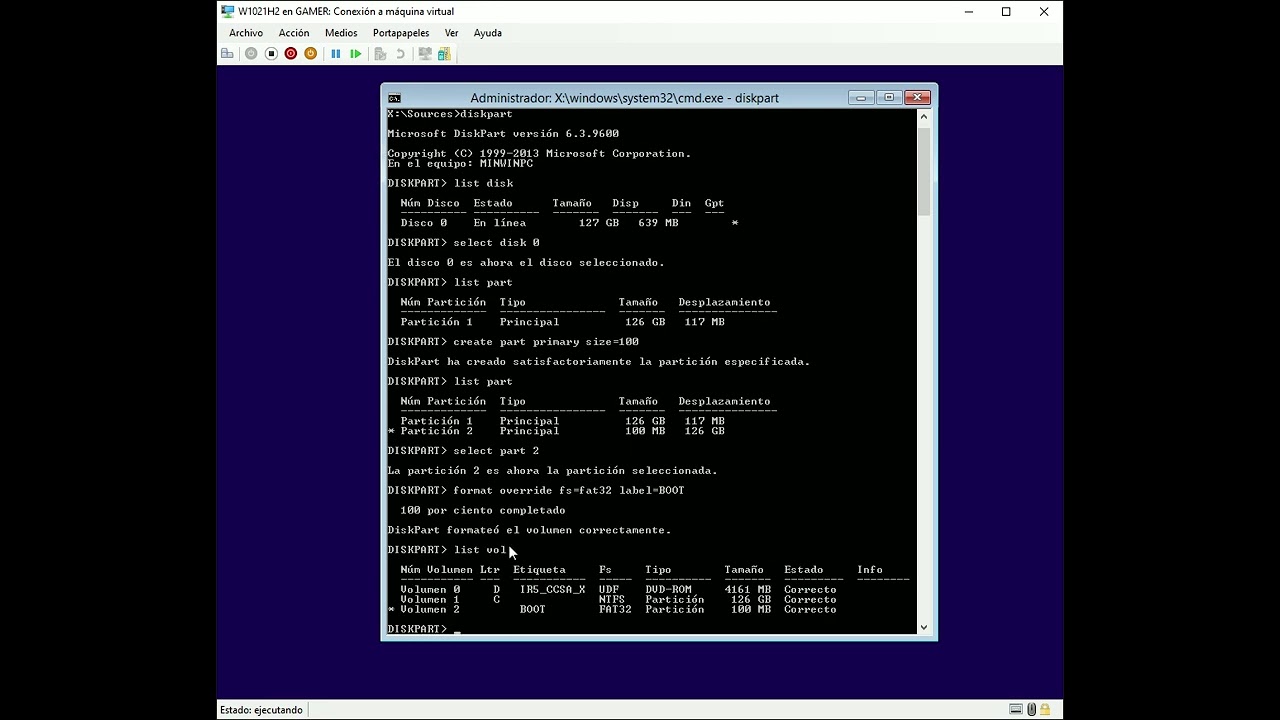Click the 'BOOT' label in Volumen 2 row
The height and width of the screenshot is (720, 1280).
coord(533,610)
